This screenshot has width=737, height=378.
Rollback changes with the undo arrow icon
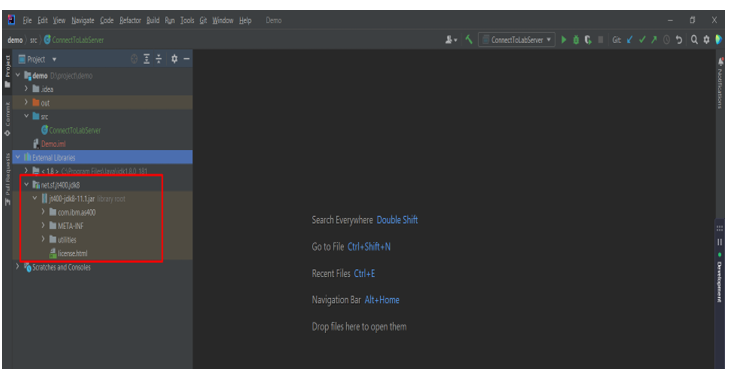pos(679,40)
